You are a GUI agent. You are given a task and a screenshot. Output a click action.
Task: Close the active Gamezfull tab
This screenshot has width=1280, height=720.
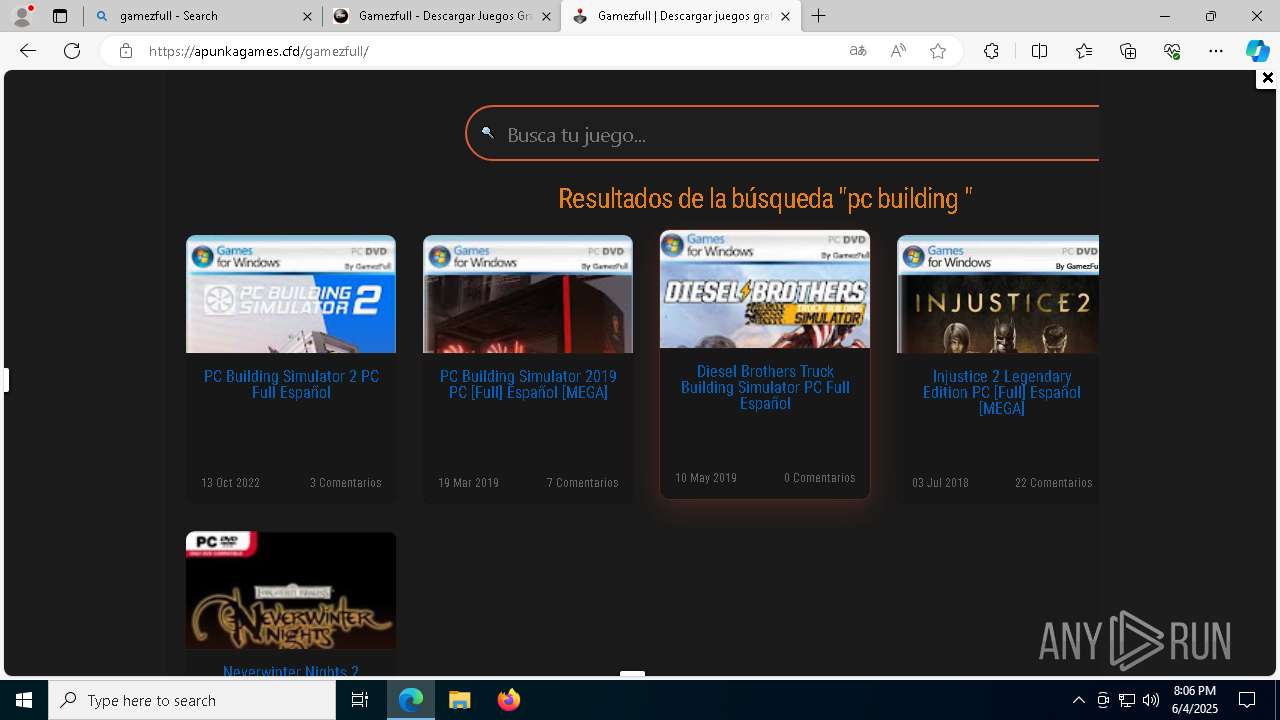785,16
